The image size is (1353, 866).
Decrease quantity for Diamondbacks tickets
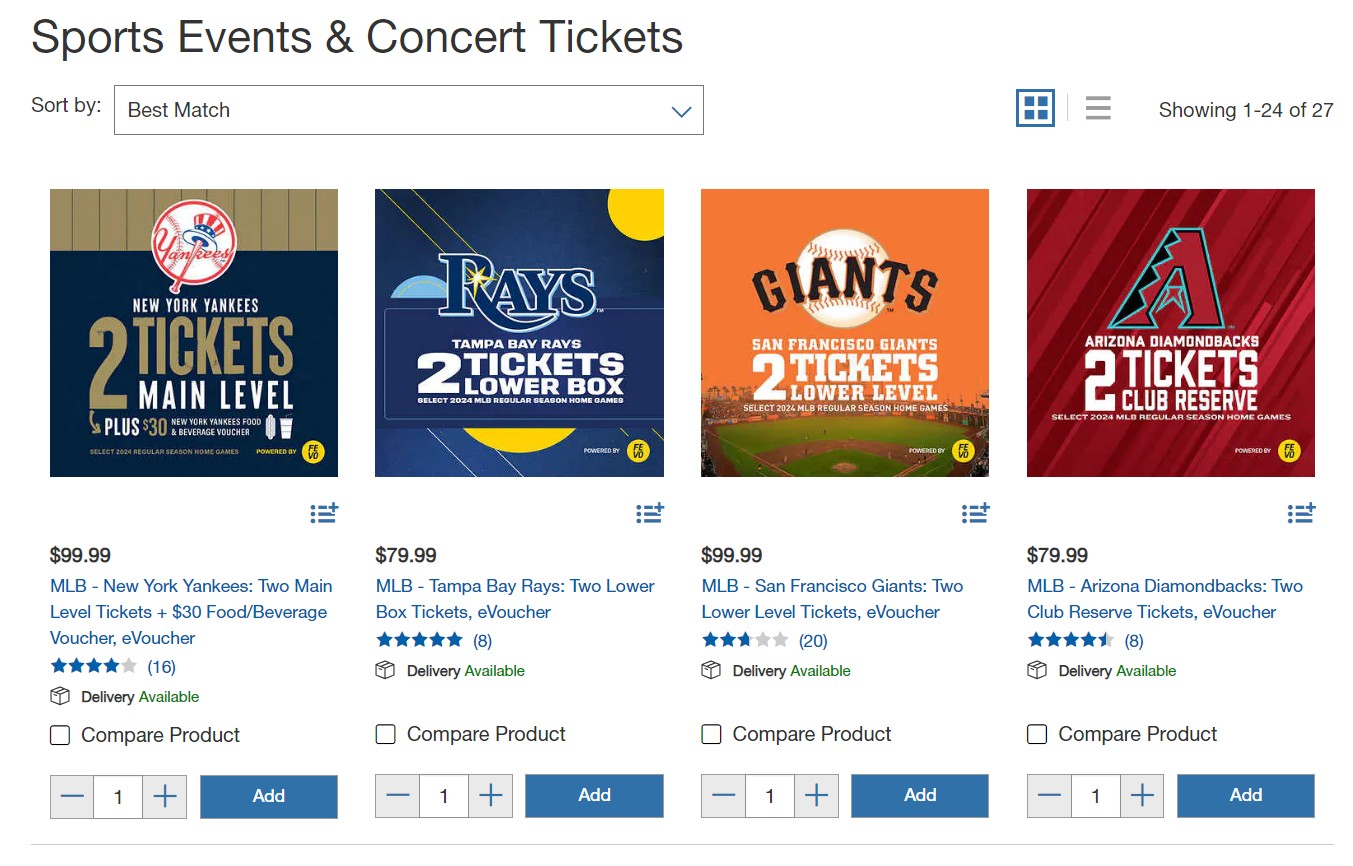[1049, 796]
